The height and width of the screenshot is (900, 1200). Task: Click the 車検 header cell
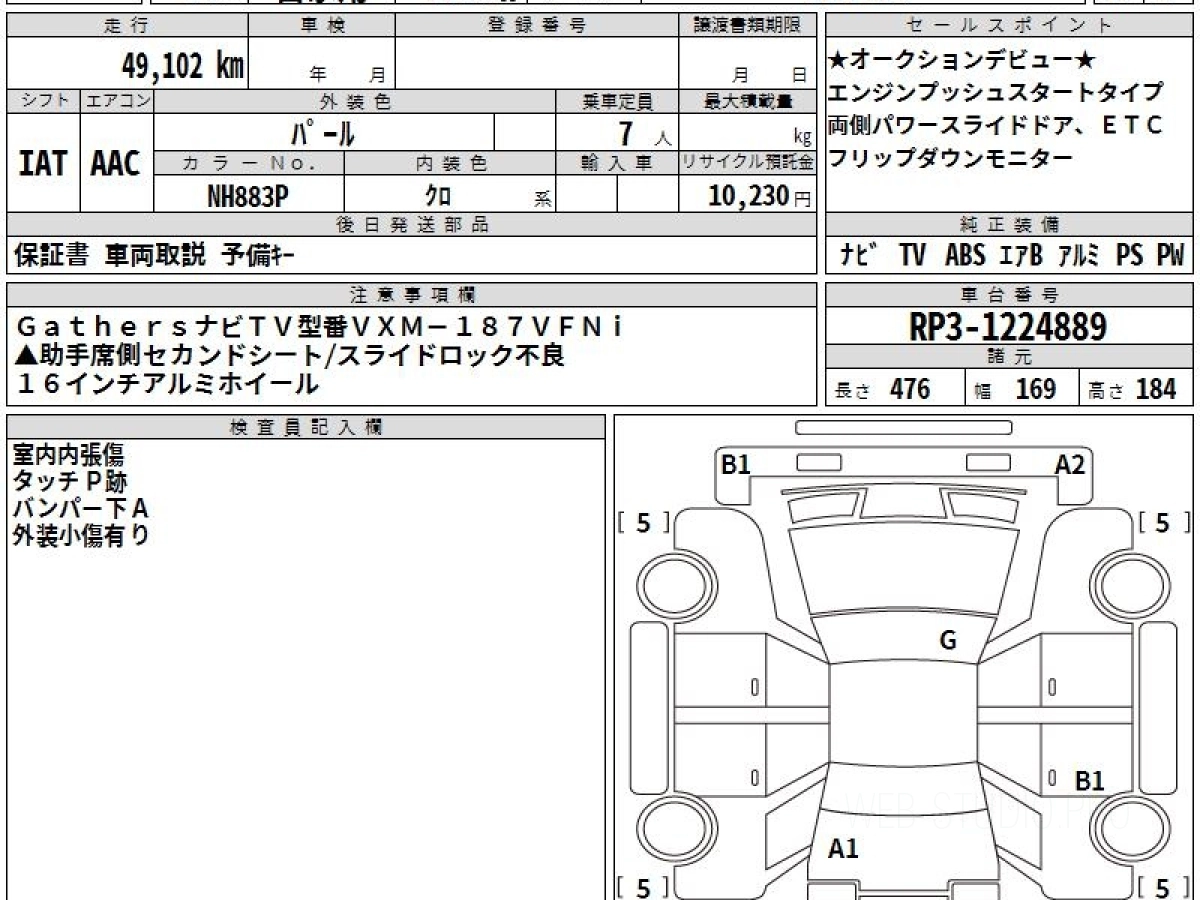pos(322,26)
